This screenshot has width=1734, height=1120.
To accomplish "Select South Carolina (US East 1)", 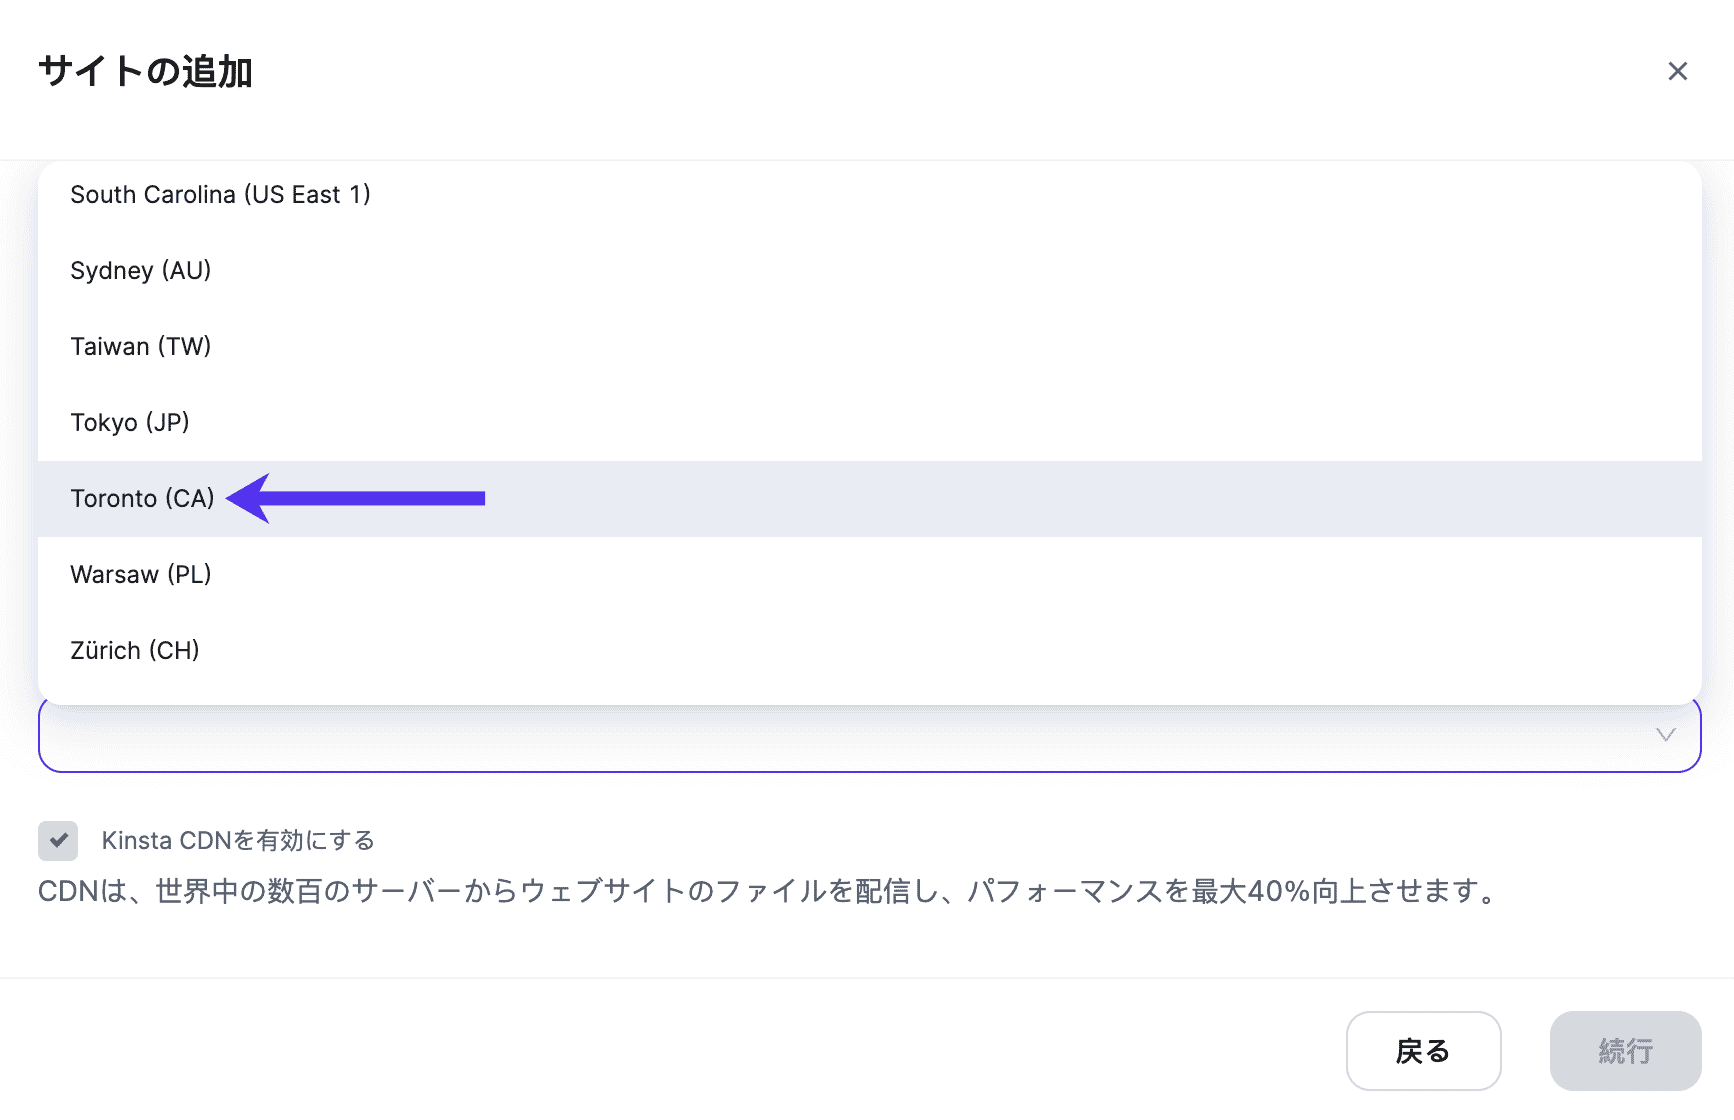I will (221, 194).
